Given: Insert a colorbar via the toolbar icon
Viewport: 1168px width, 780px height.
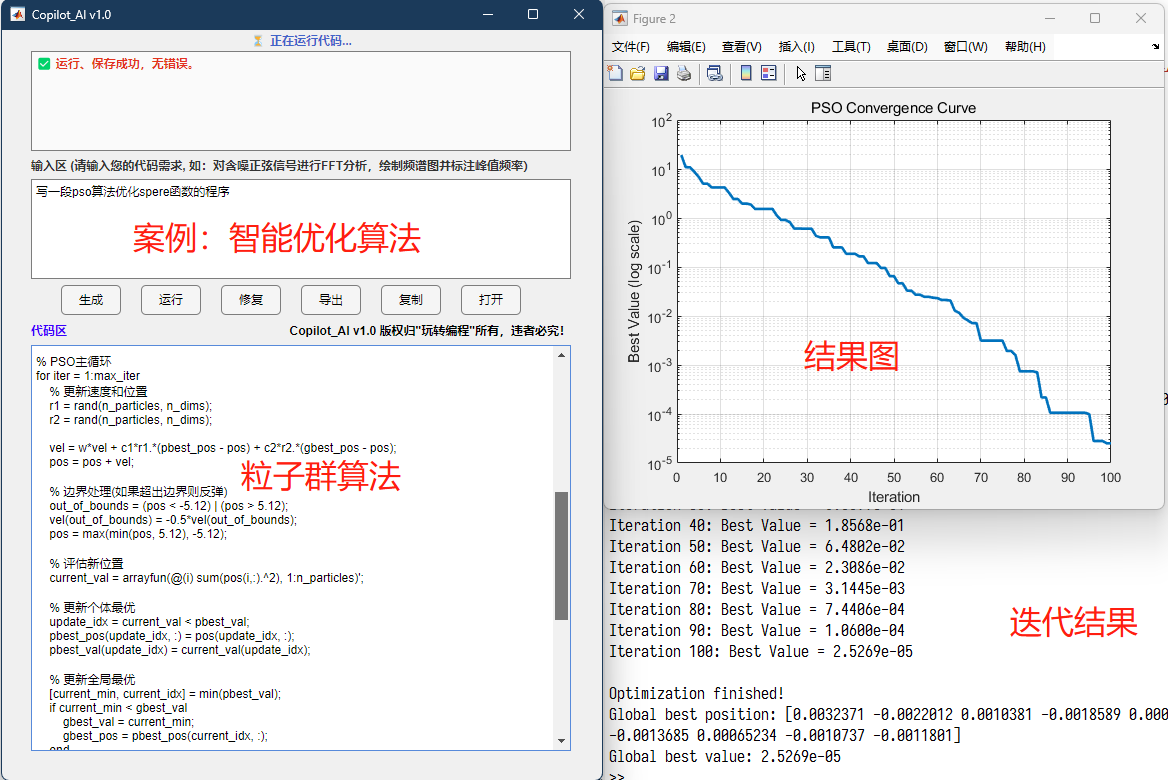Looking at the screenshot, I should point(746,73).
